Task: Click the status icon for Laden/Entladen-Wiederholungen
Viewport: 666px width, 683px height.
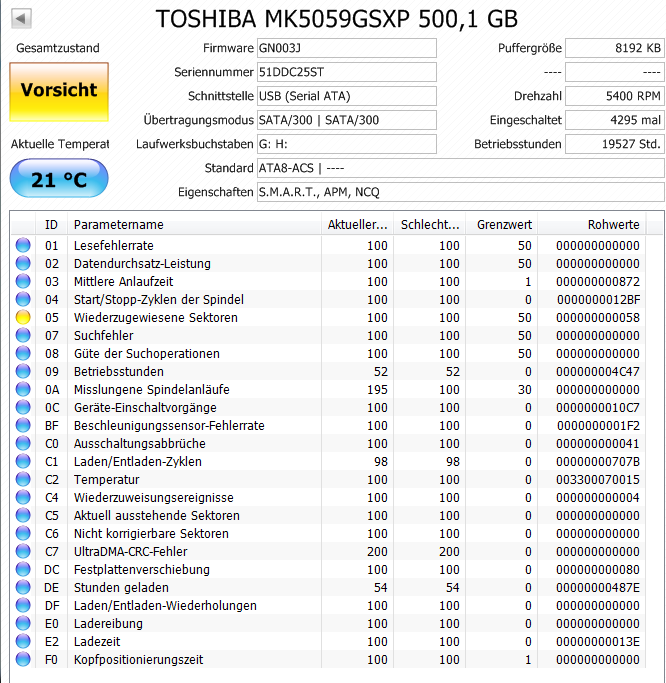Action: pyautogui.click(x=23, y=605)
